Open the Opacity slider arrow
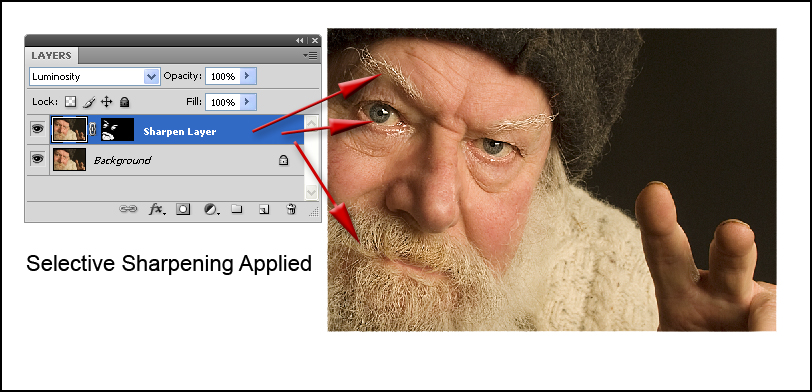This screenshot has height=392, width=812. coord(248,77)
